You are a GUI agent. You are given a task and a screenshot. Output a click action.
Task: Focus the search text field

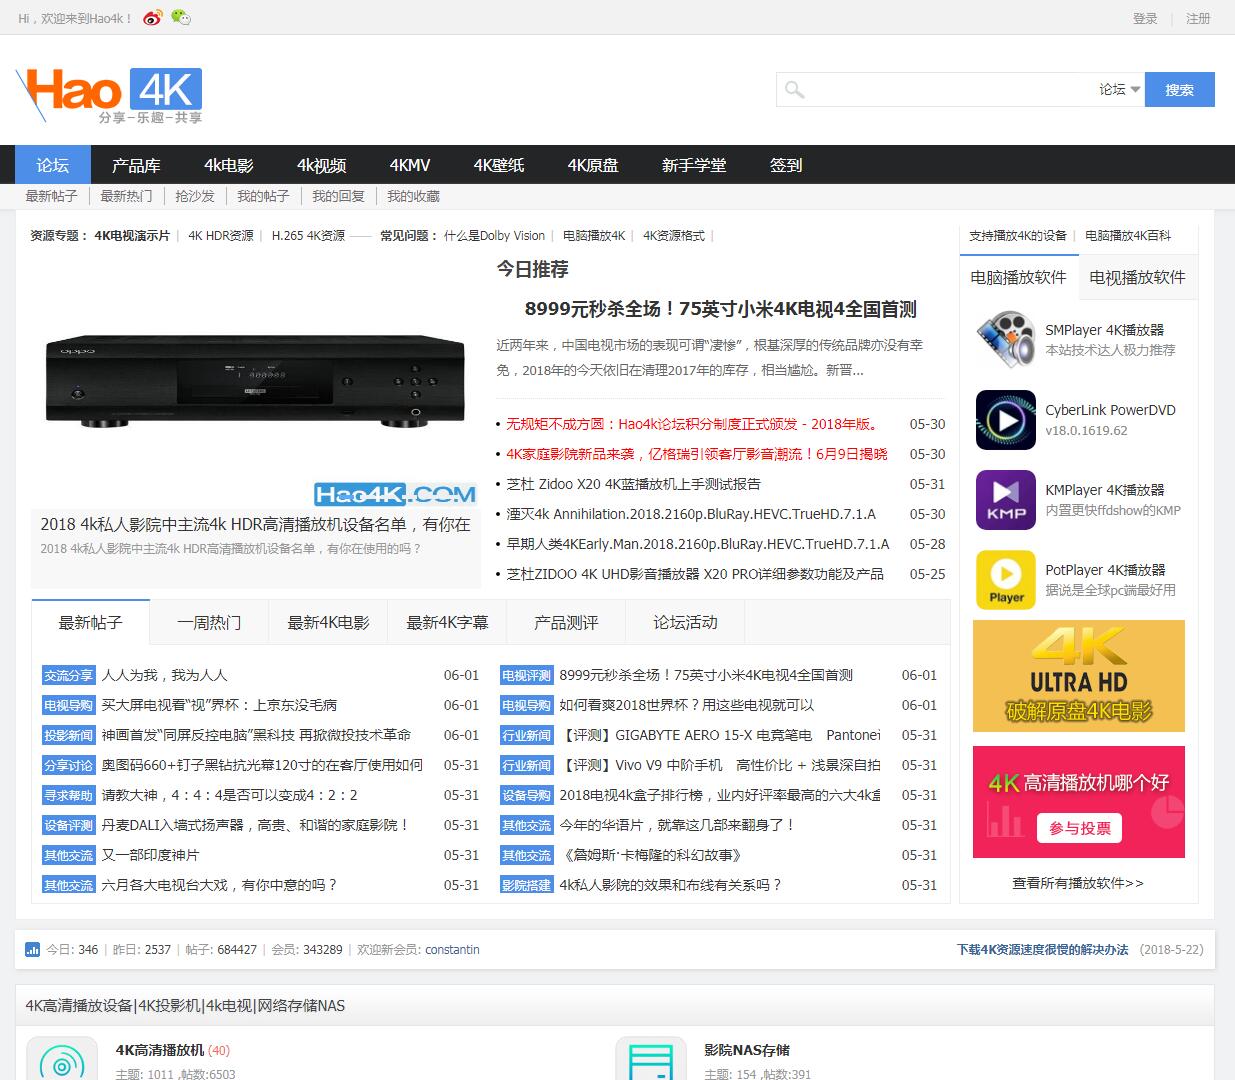pyautogui.click(x=950, y=89)
